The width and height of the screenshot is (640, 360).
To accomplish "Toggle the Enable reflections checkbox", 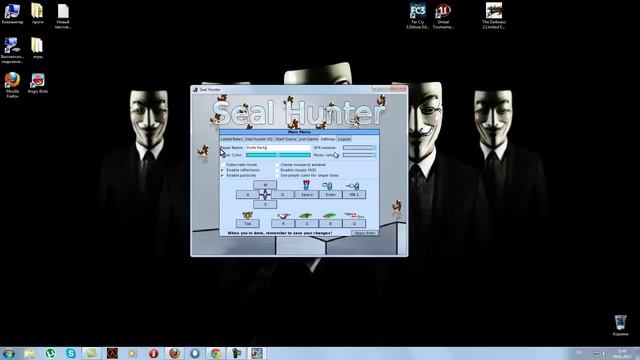I will 222,170.
